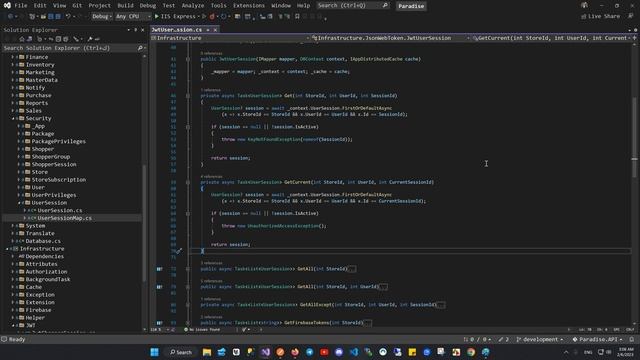Toggle code folding for the GetCurrent method
Screen dimensions: 640x360
[x=188, y=182]
